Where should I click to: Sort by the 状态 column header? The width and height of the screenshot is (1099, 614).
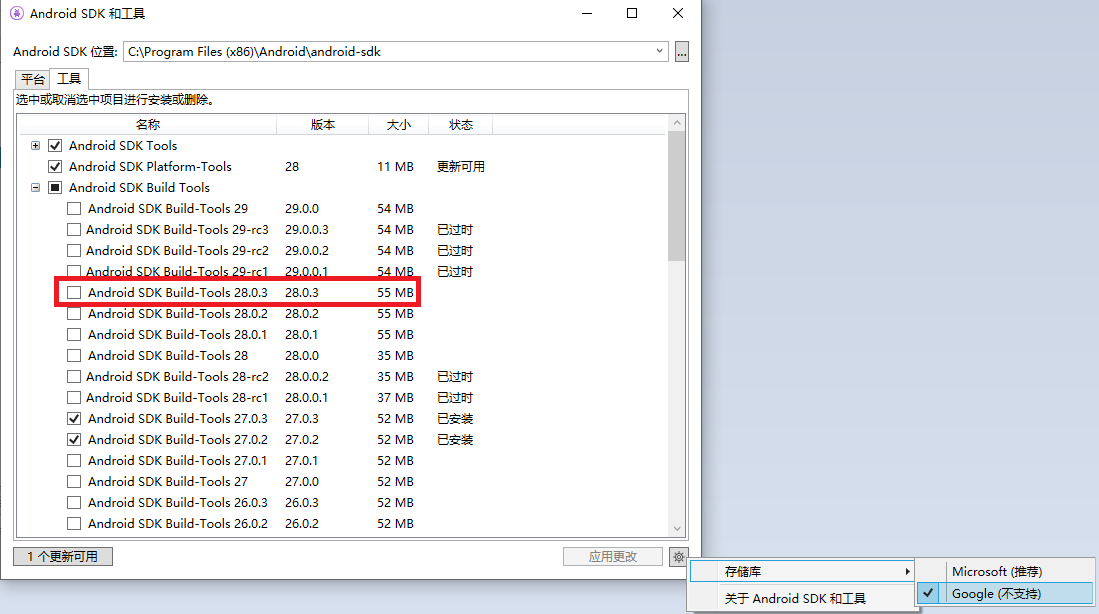(x=460, y=125)
